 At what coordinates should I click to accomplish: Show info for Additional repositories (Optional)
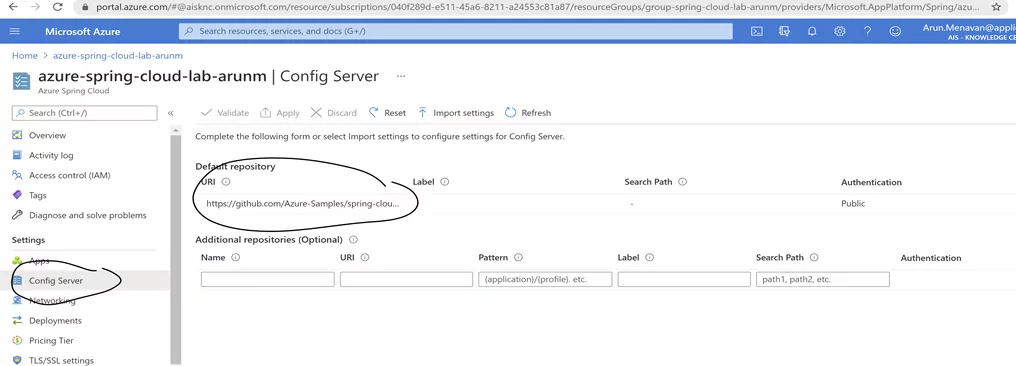pyautogui.click(x=353, y=240)
